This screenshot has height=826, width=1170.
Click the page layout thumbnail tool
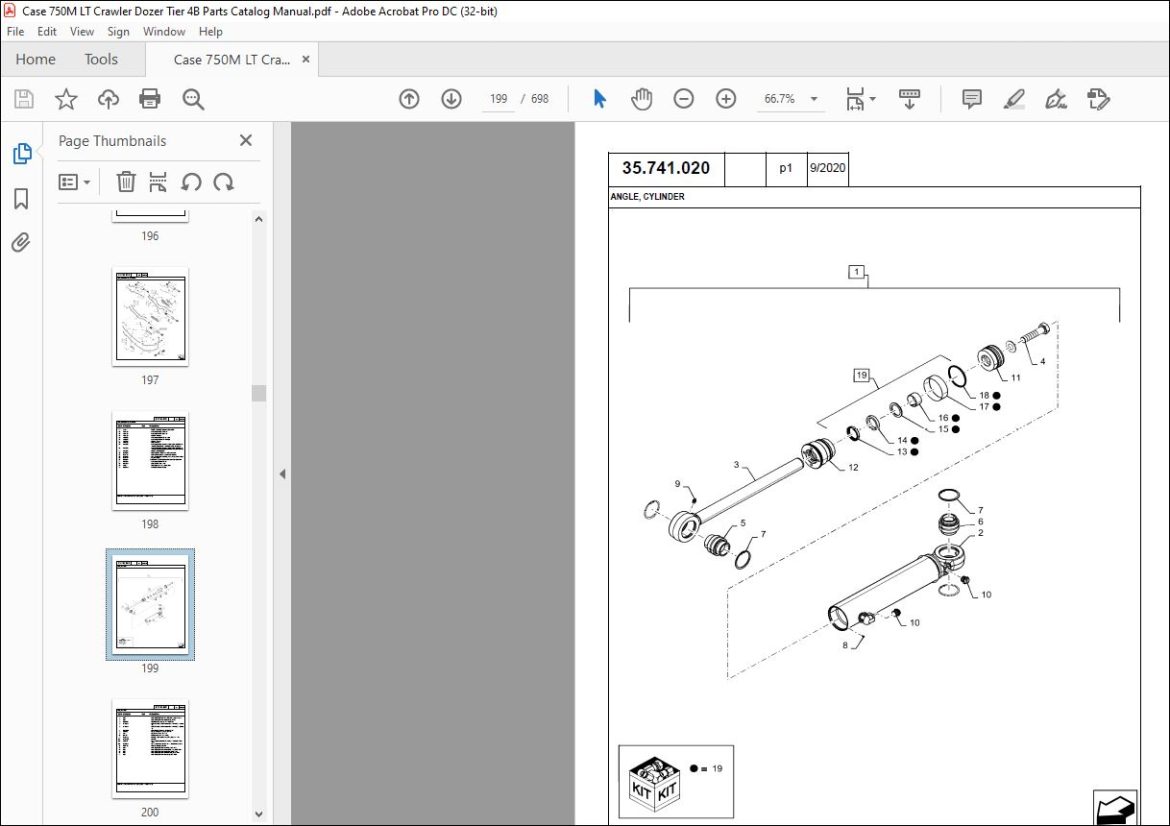[x=157, y=181]
